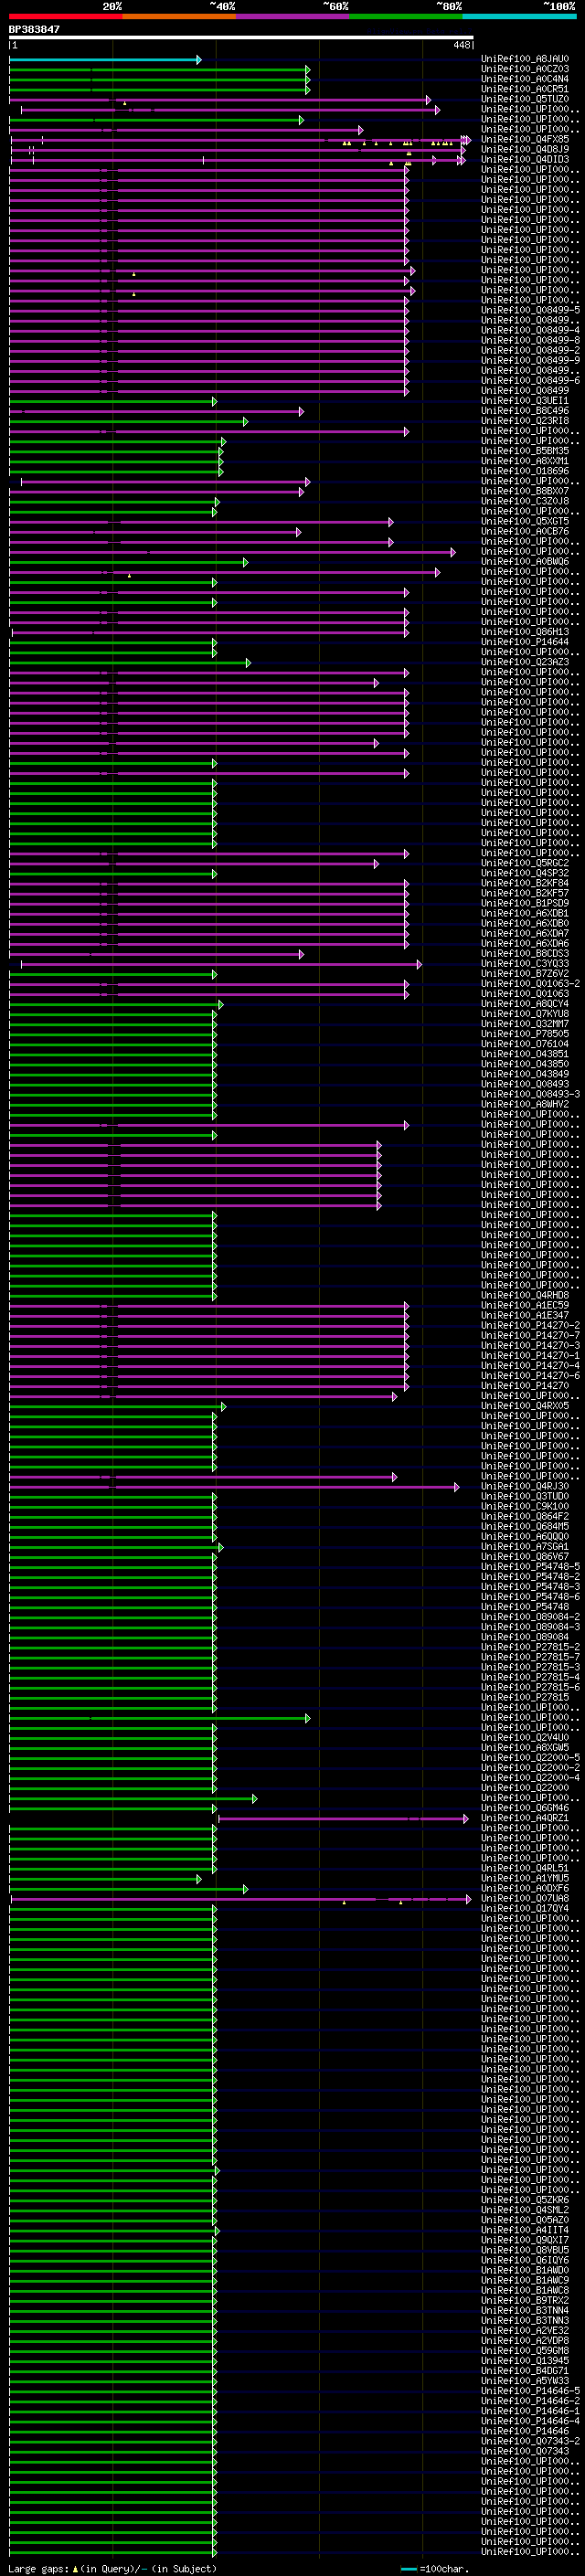Open hit UniRef100_A8JAU0
Screen dimensions: 585x2576
tap(525, 59)
